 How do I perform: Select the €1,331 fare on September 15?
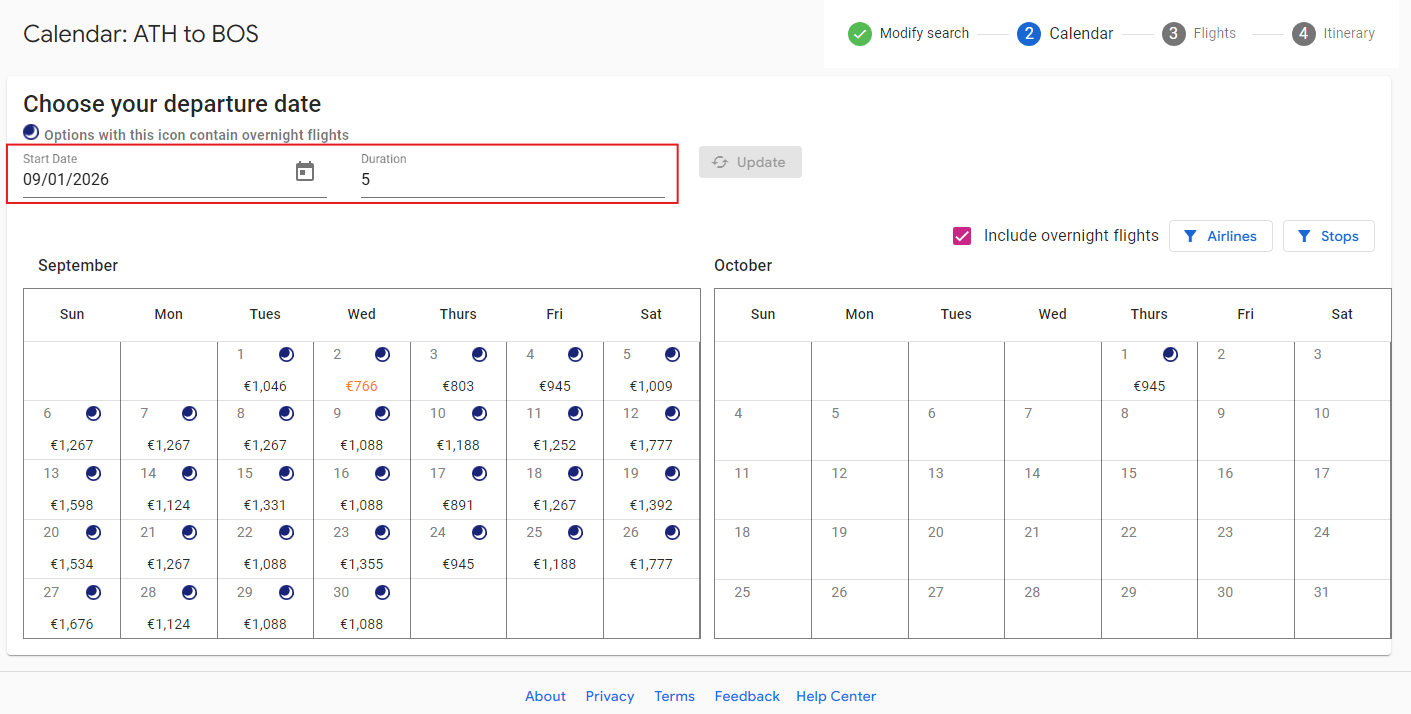(265, 505)
